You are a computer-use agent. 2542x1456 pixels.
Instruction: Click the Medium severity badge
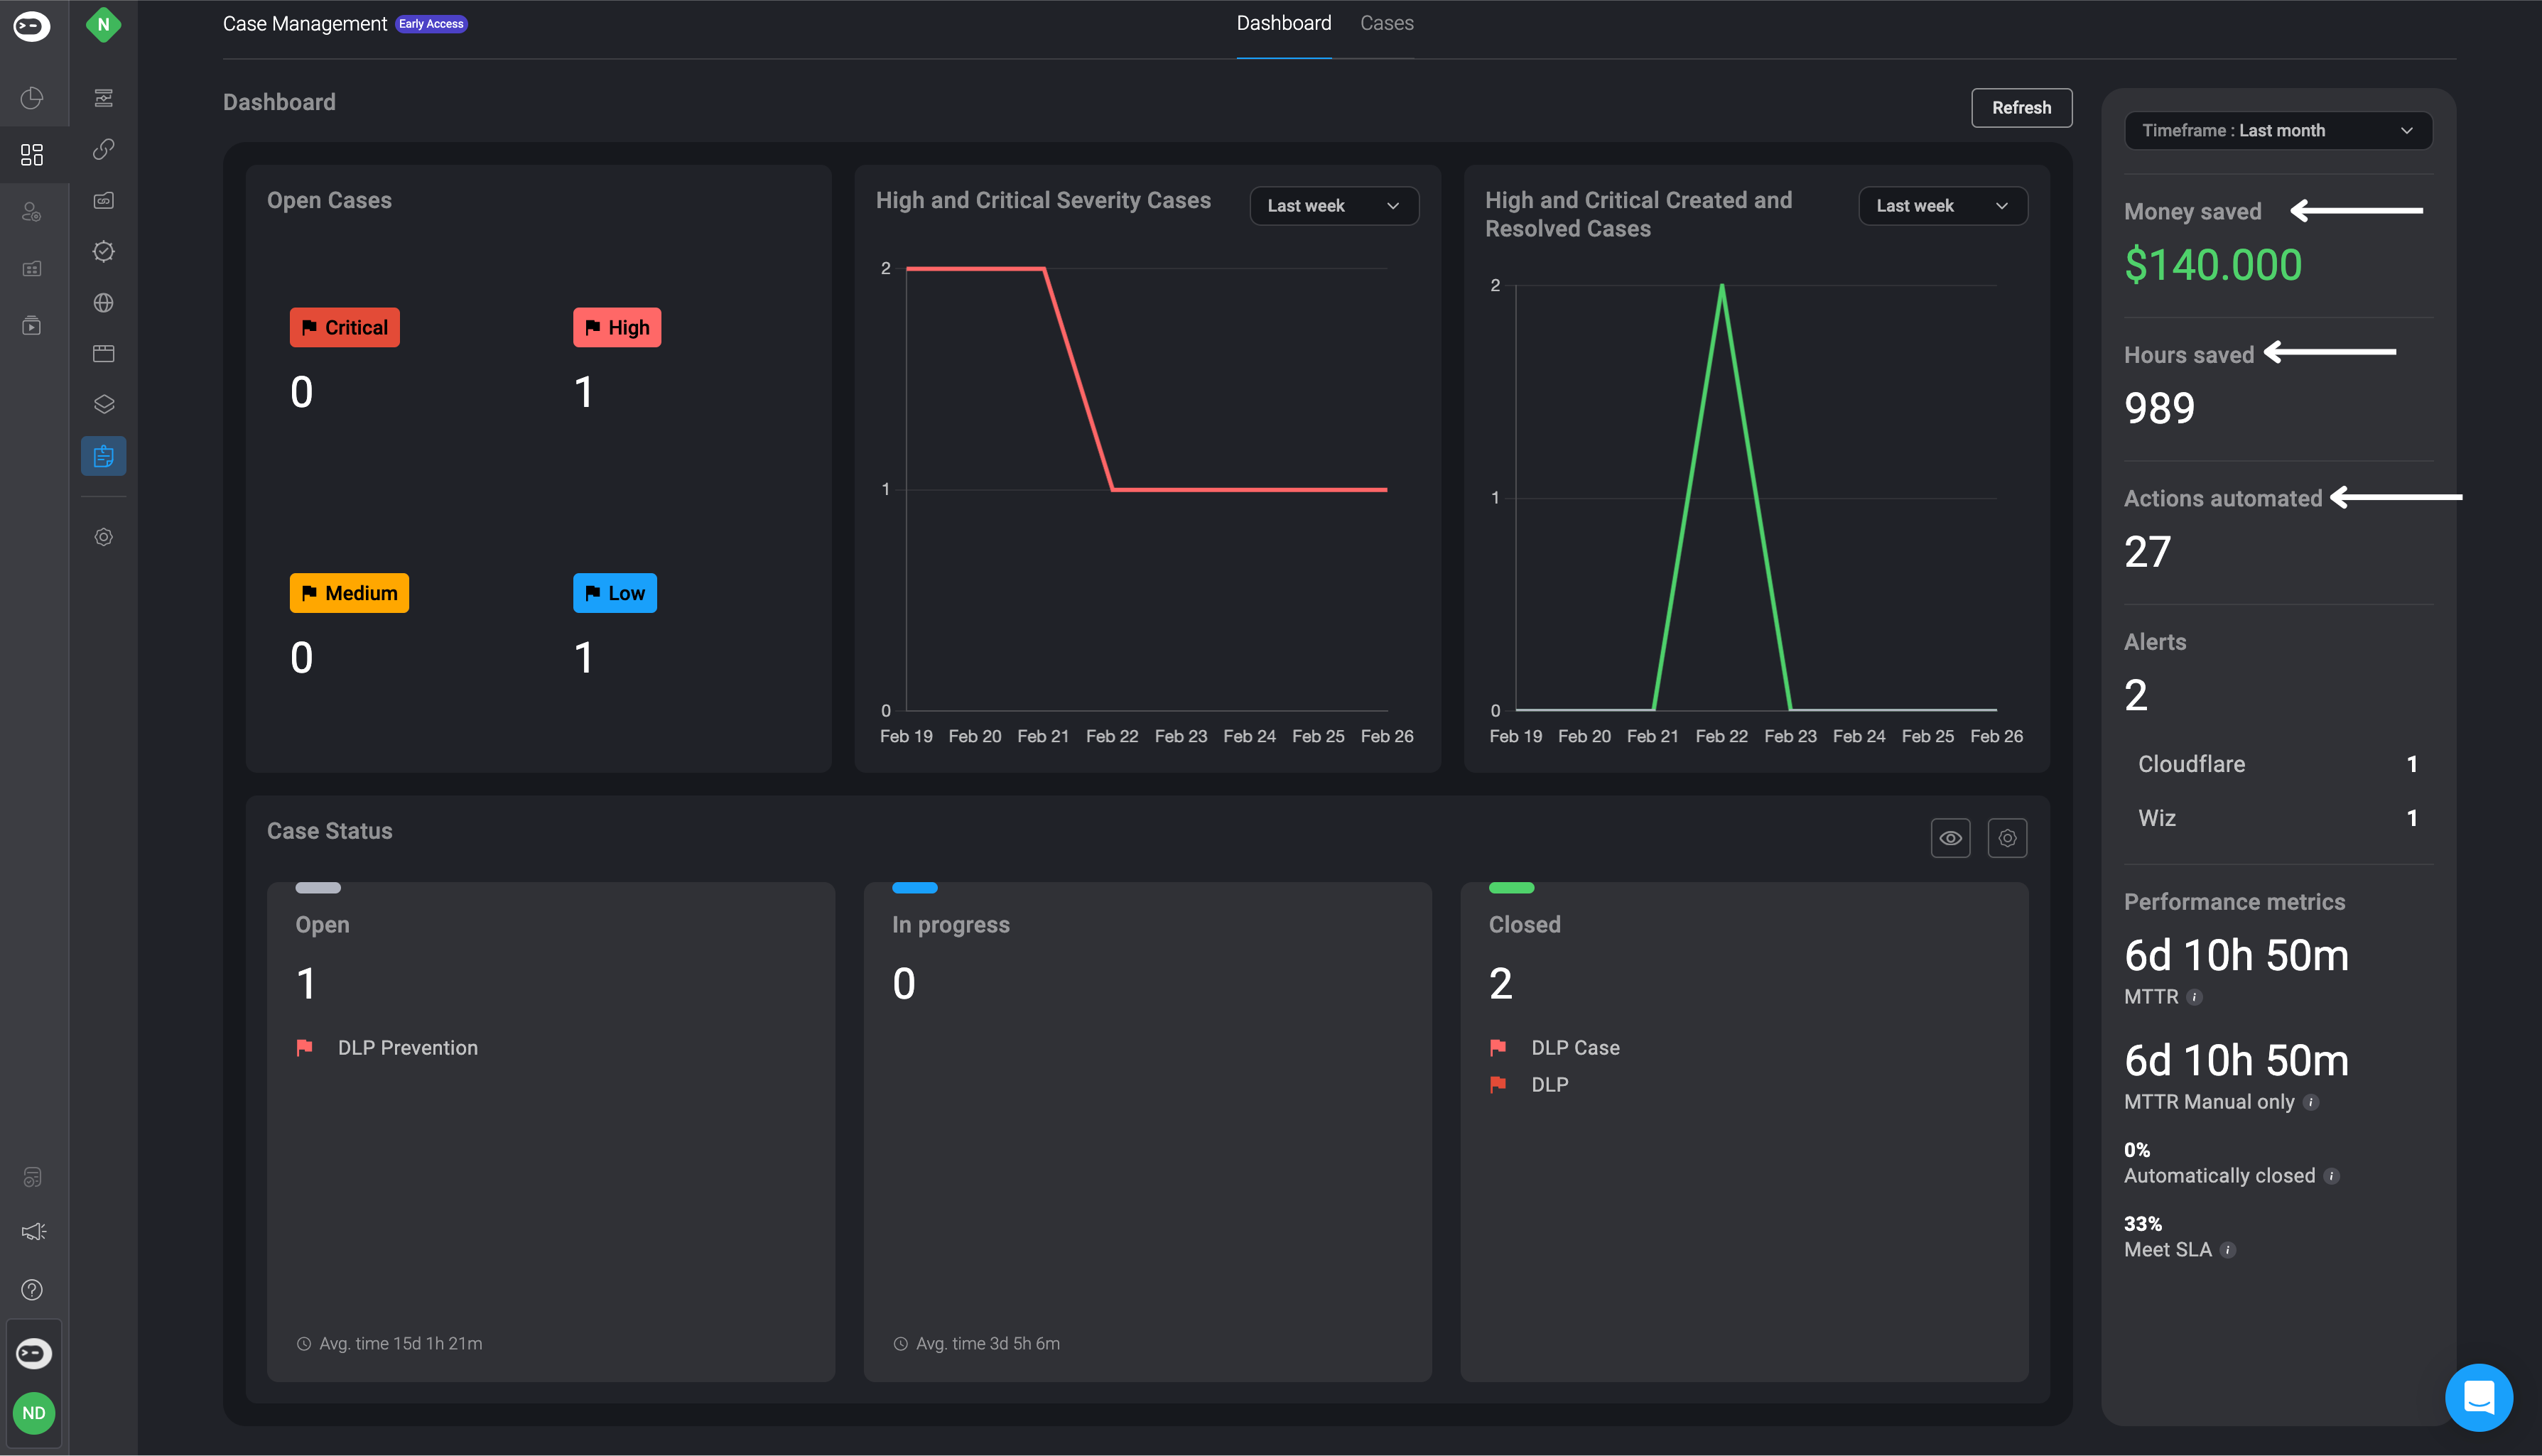[x=349, y=593]
